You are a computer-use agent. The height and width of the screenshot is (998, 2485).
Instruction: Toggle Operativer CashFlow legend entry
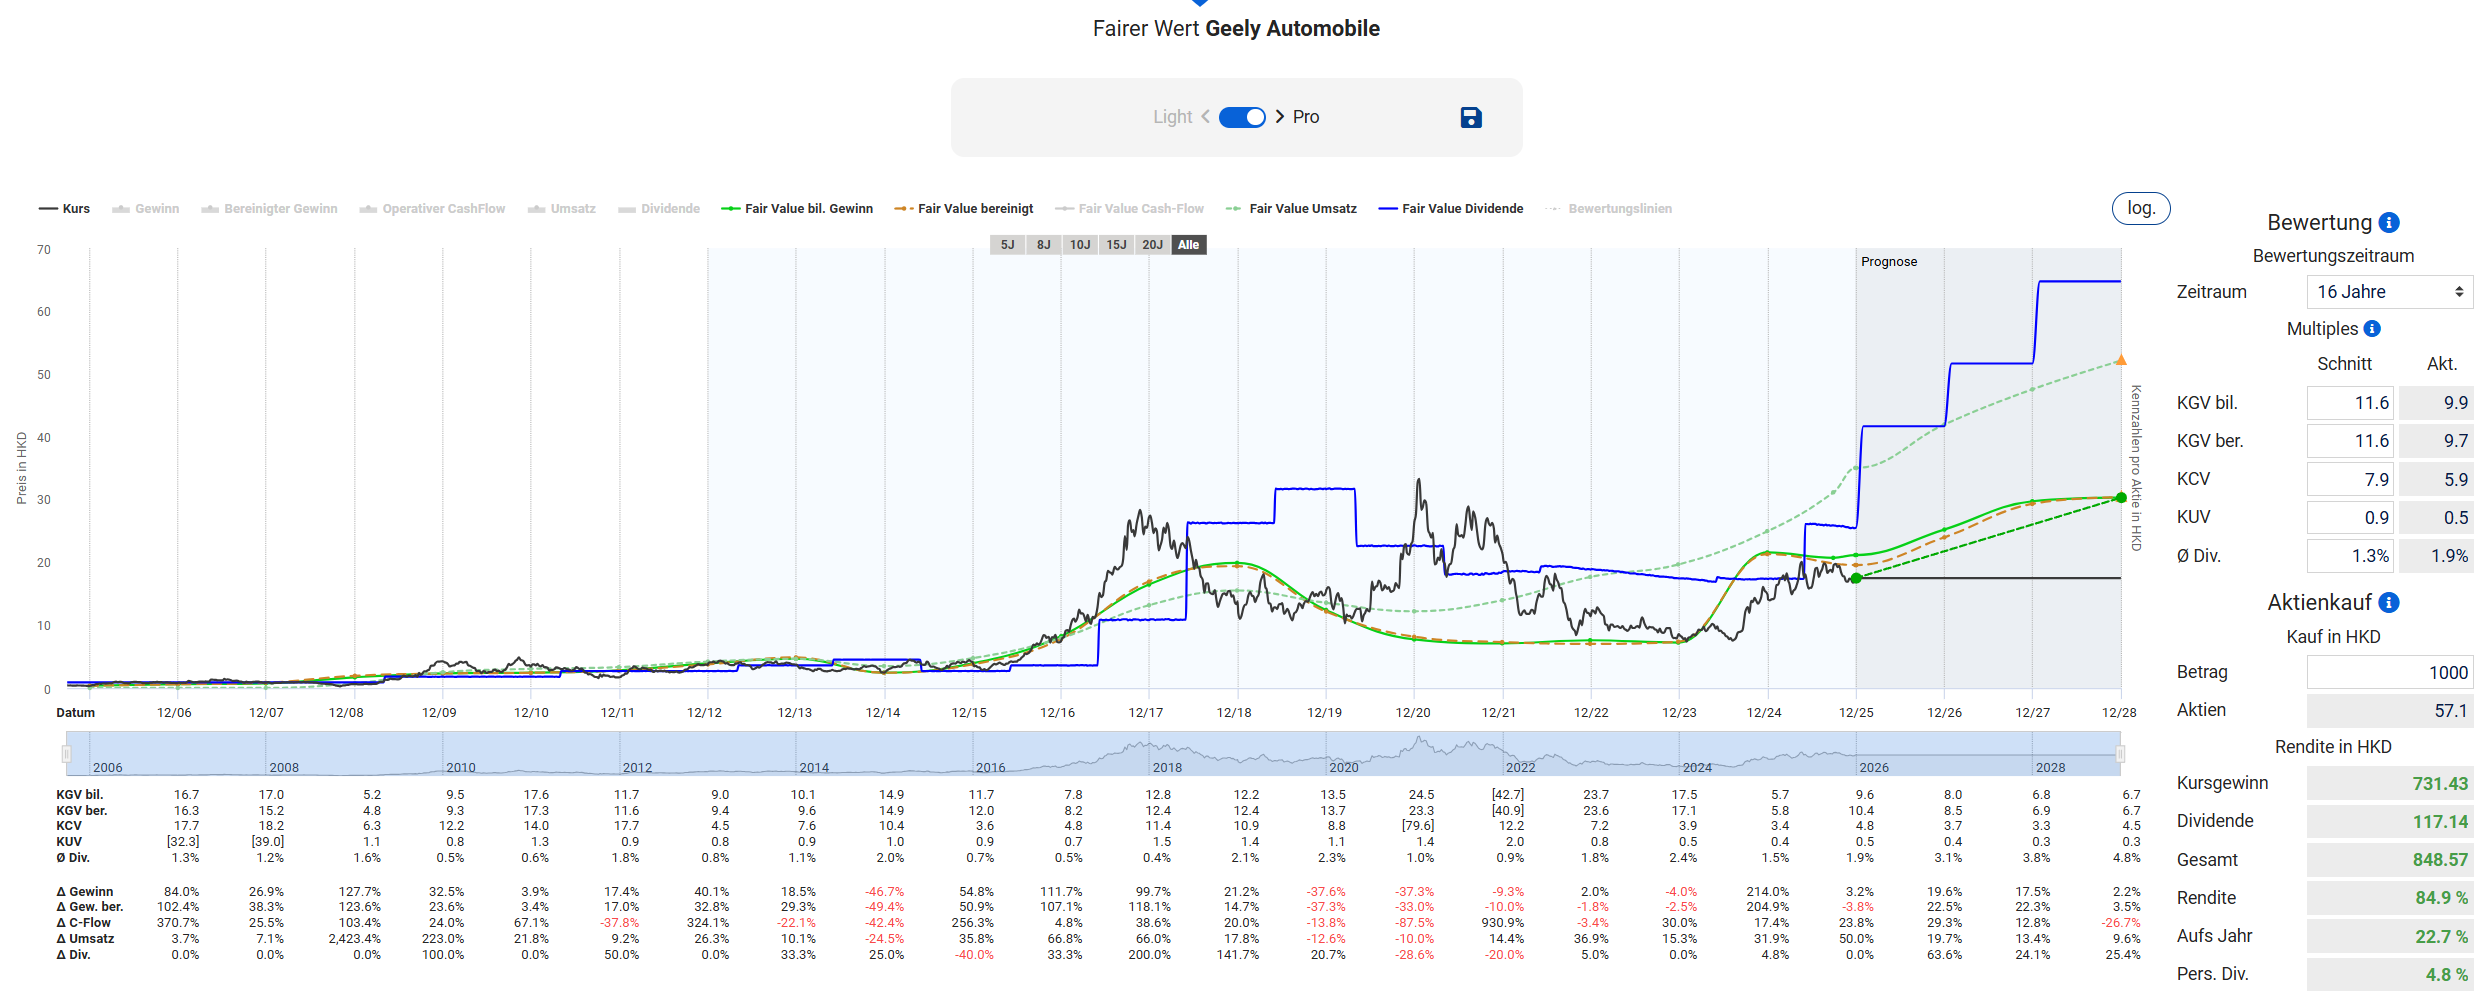(432, 209)
